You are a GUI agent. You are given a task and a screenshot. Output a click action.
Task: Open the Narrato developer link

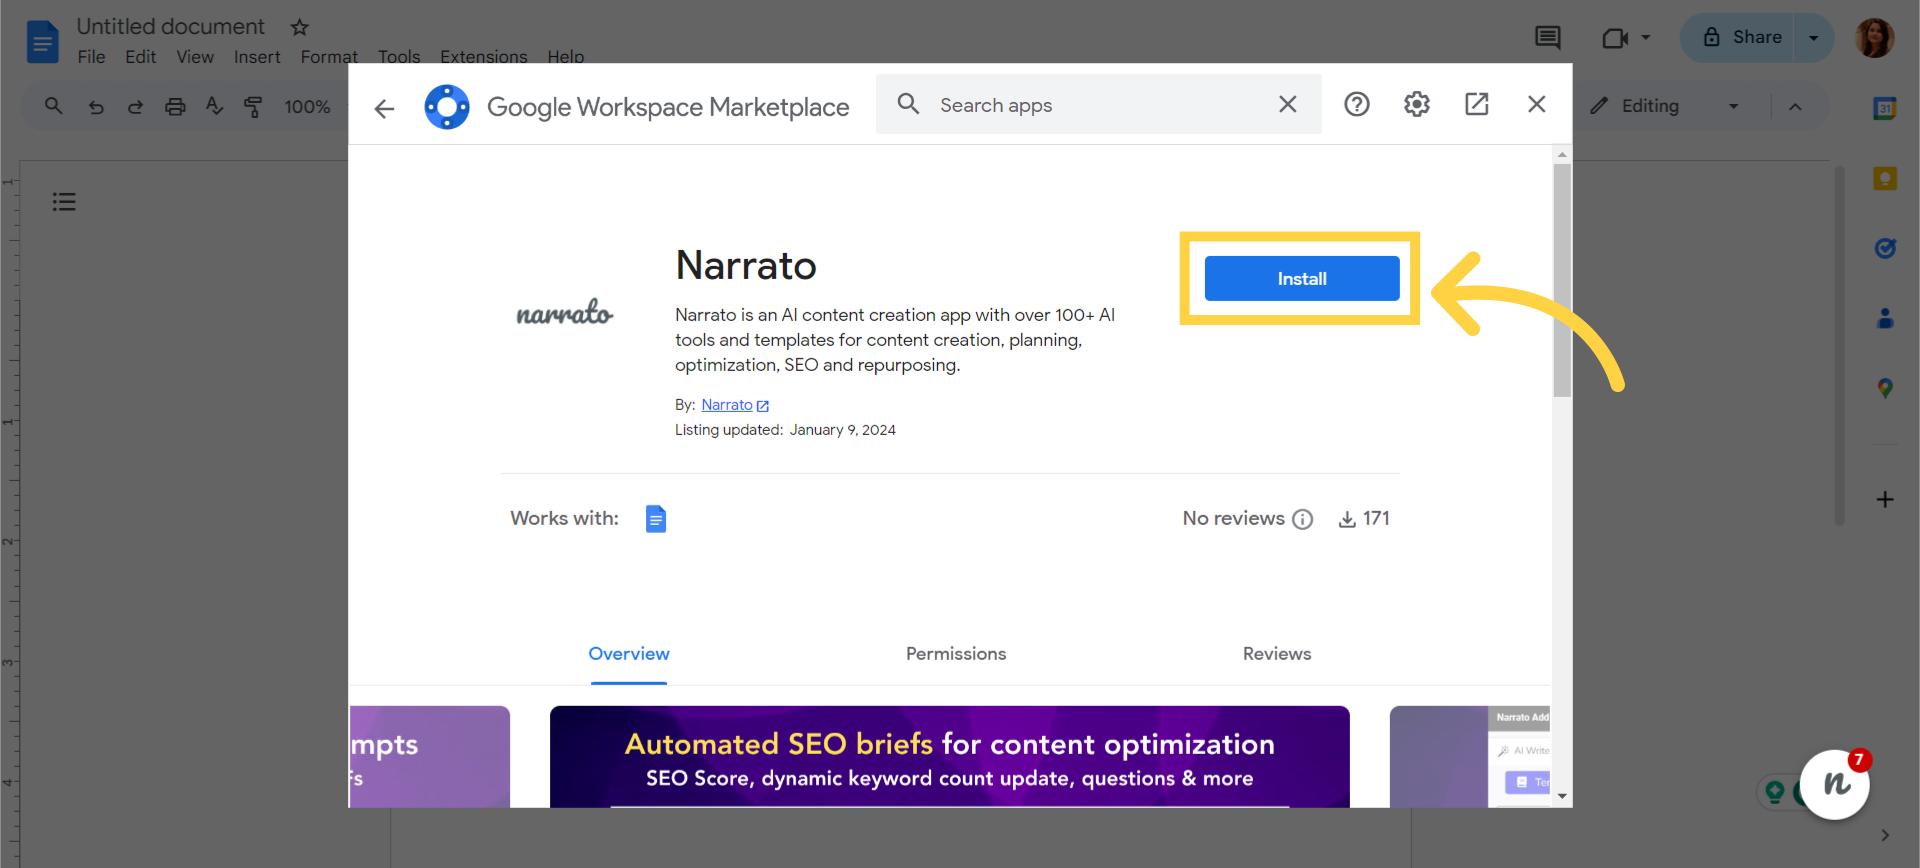(x=727, y=405)
